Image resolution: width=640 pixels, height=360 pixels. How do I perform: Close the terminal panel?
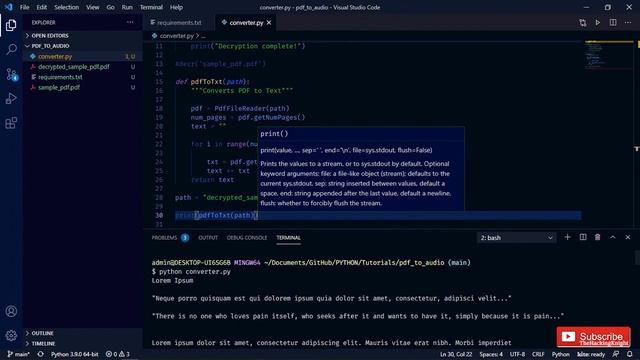point(628,237)
